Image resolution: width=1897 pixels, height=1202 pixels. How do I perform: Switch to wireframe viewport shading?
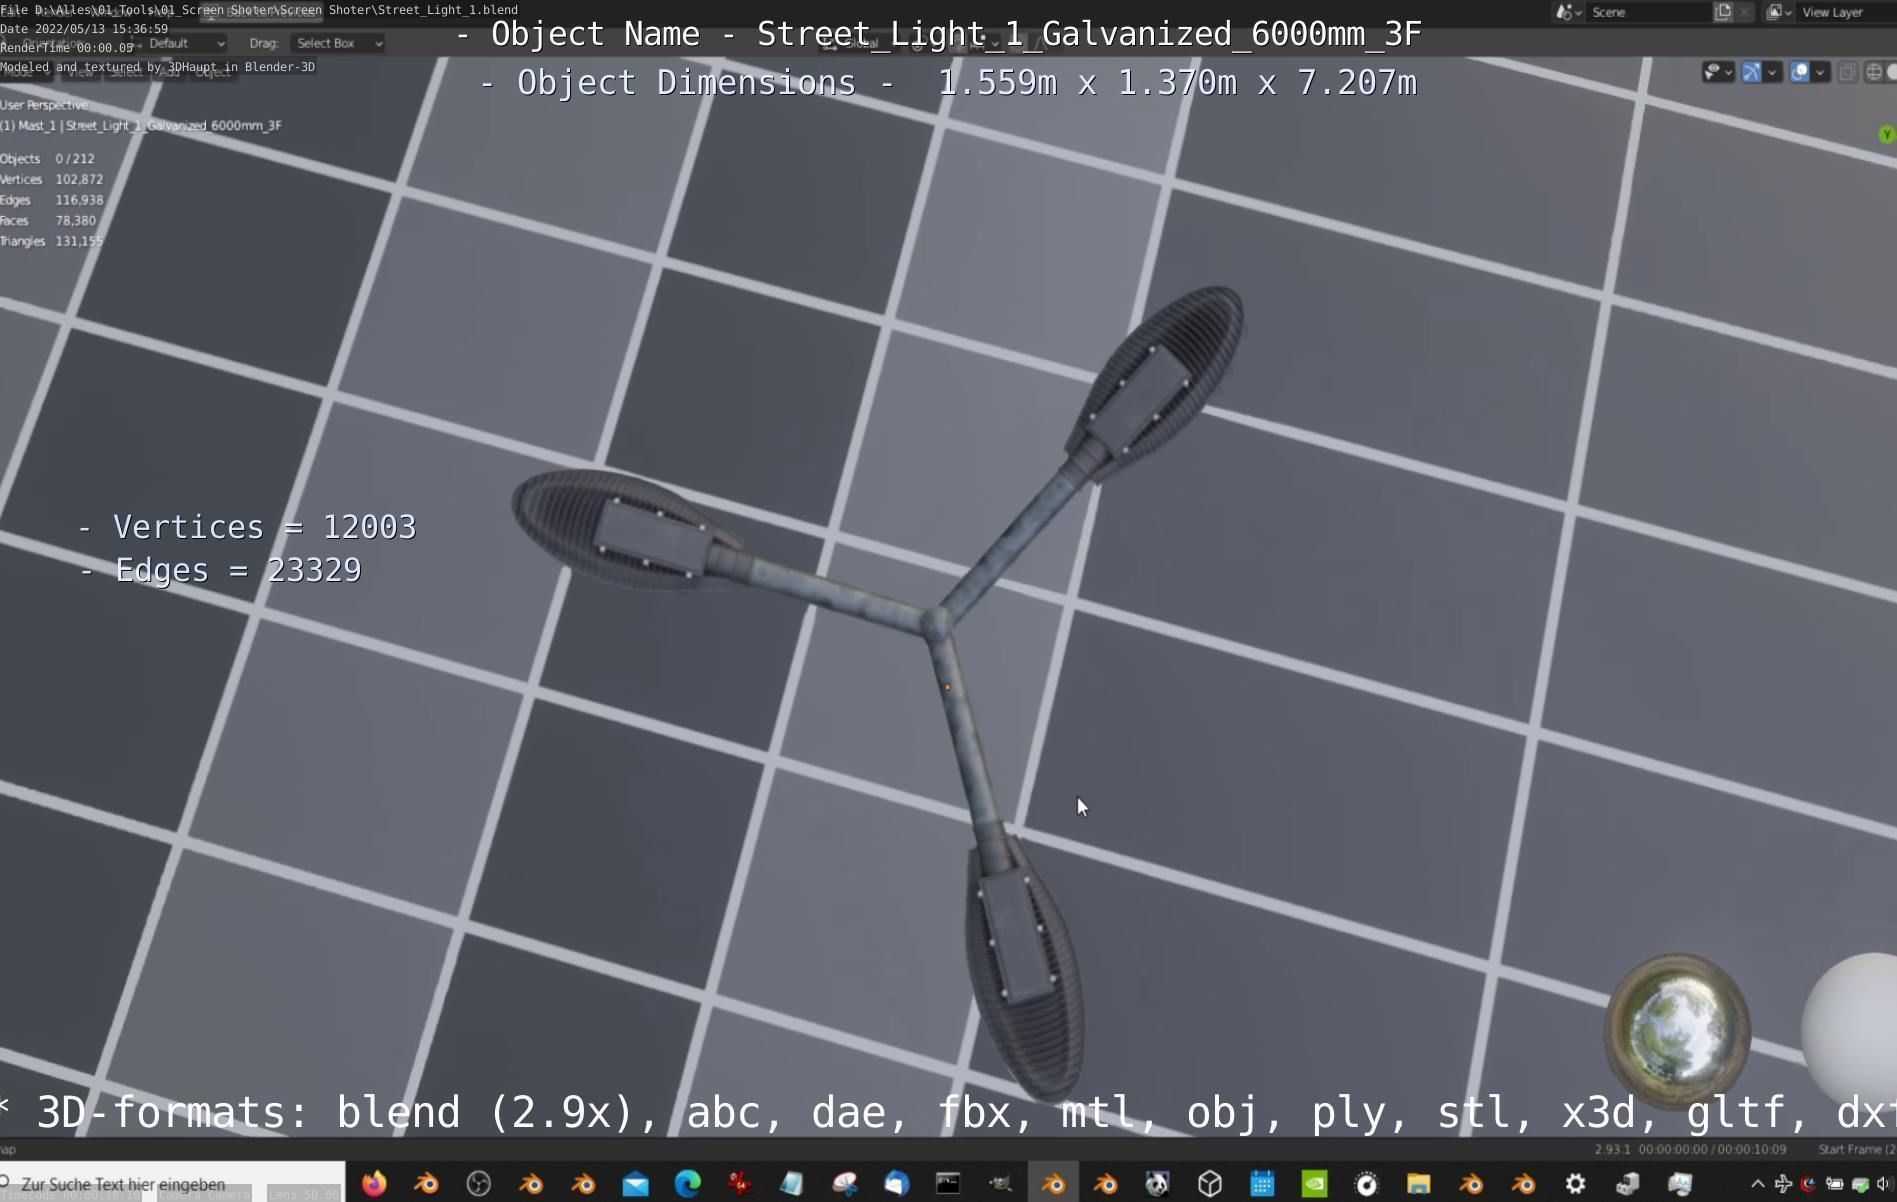pos(1874,72)
